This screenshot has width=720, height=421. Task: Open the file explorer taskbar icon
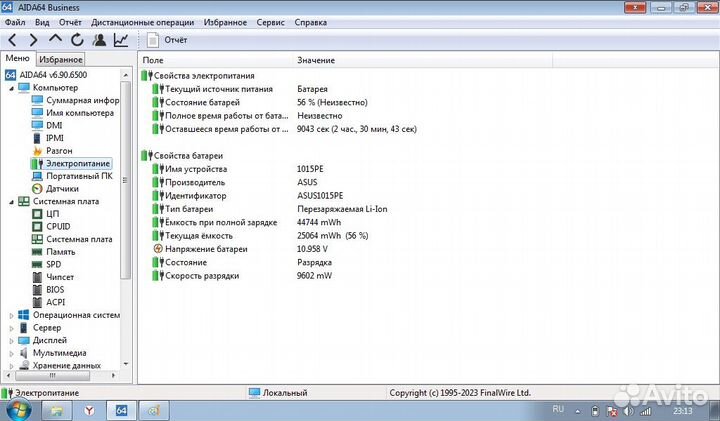[57, 410]
